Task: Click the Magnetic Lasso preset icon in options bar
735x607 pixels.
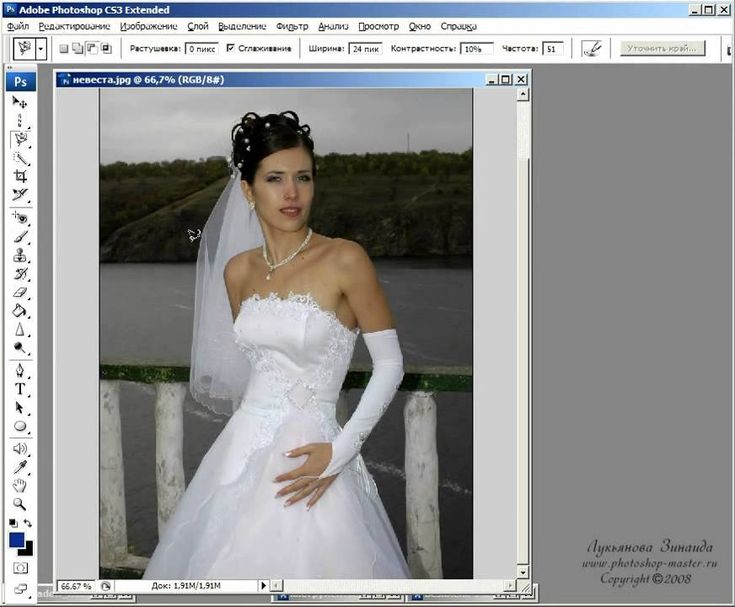Action: (x=24, y=49)
